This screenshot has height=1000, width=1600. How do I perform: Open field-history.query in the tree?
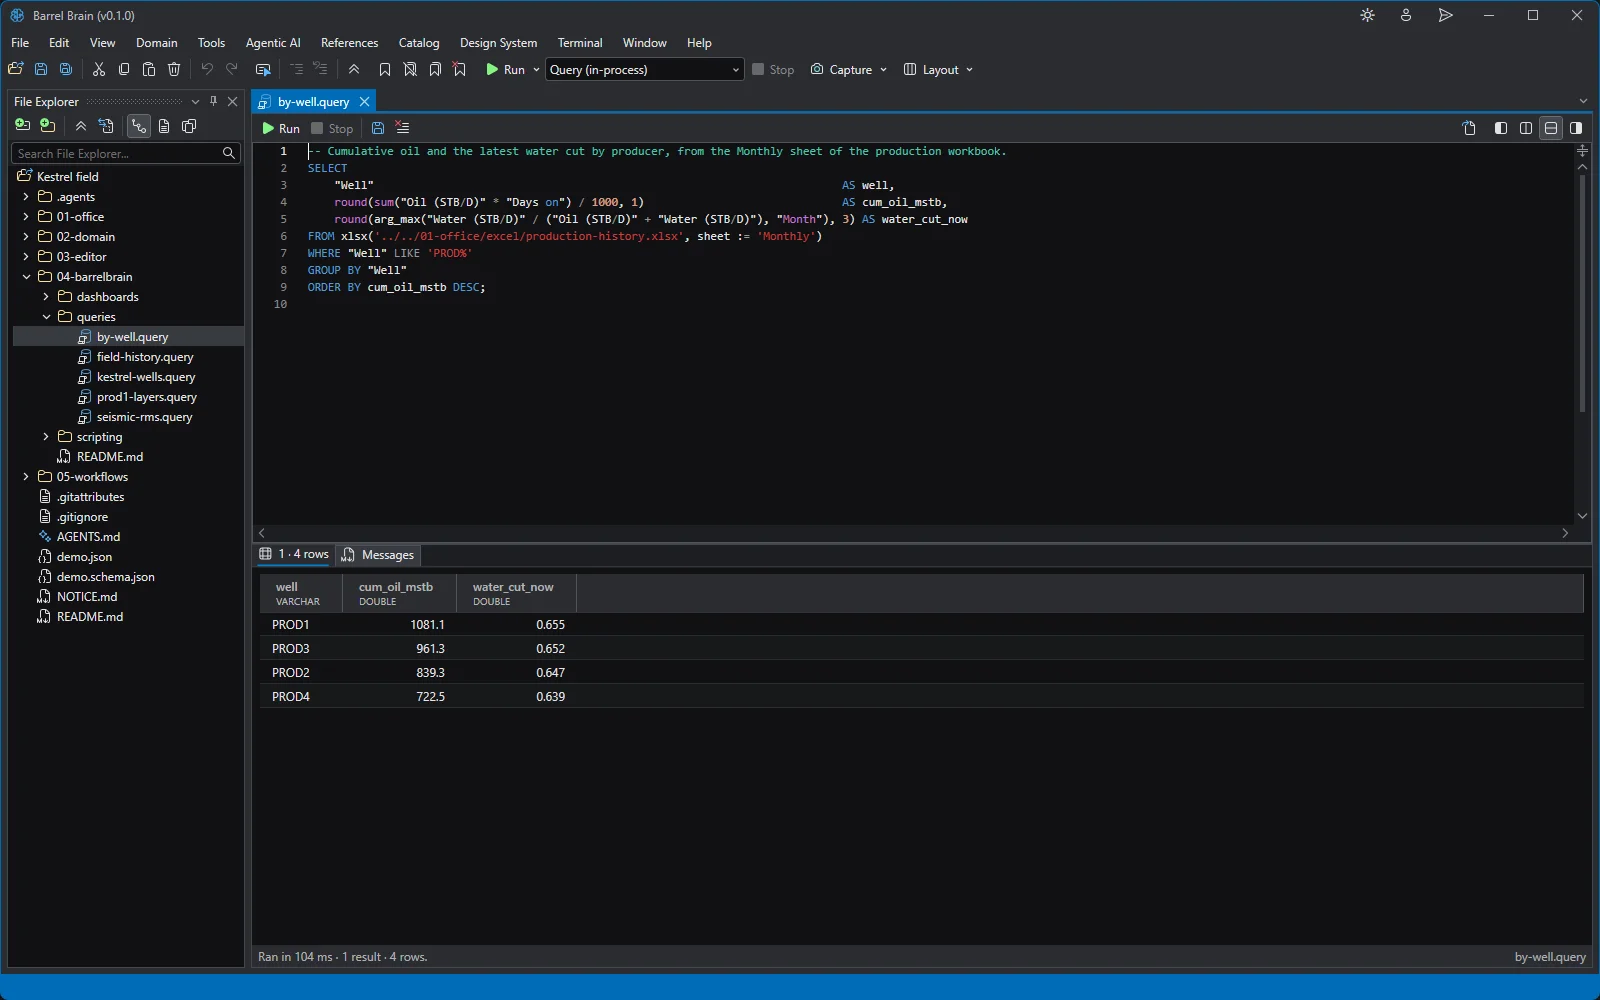point(145,357)
